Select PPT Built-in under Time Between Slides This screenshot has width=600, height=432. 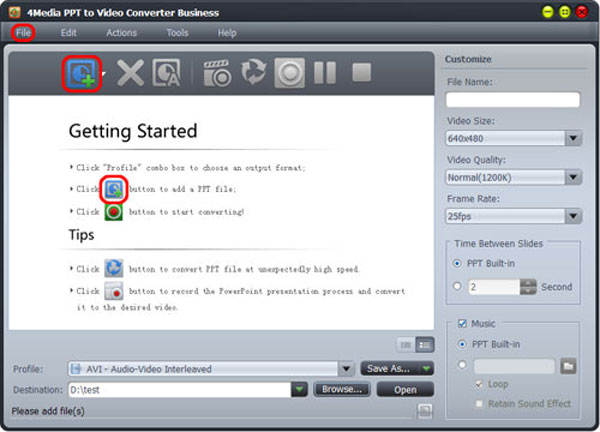coord(457,264)
